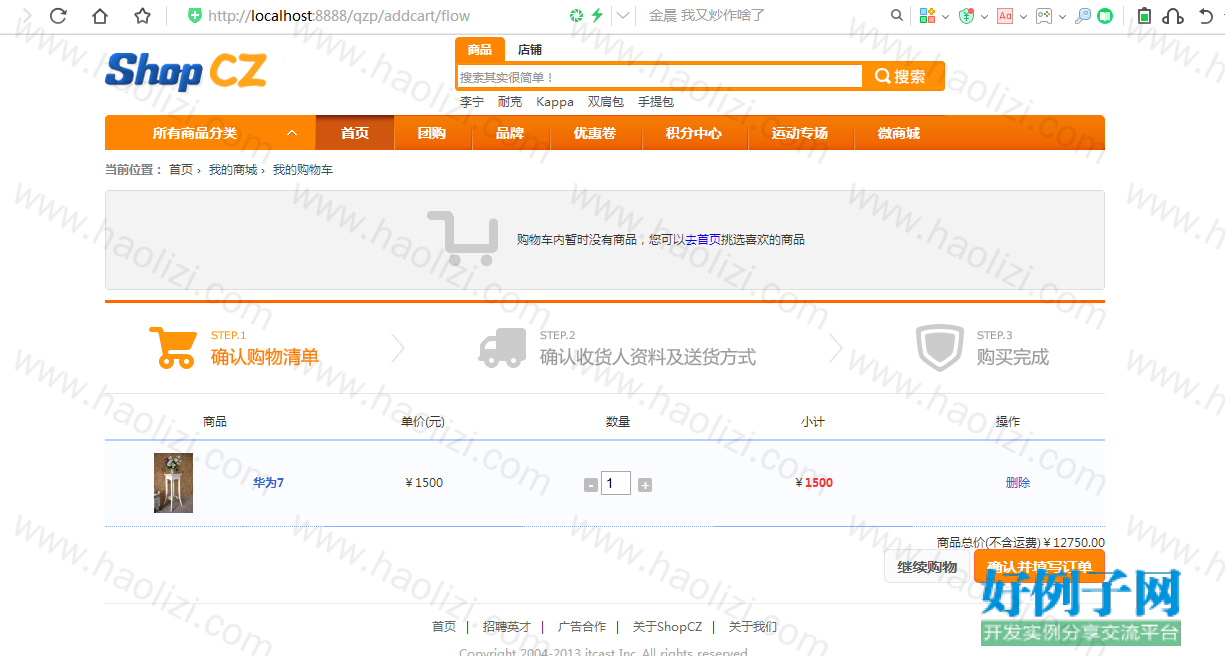The image size is (1225, 656).
Task: Click footer link 广告合作
Action: pos(582,627)
